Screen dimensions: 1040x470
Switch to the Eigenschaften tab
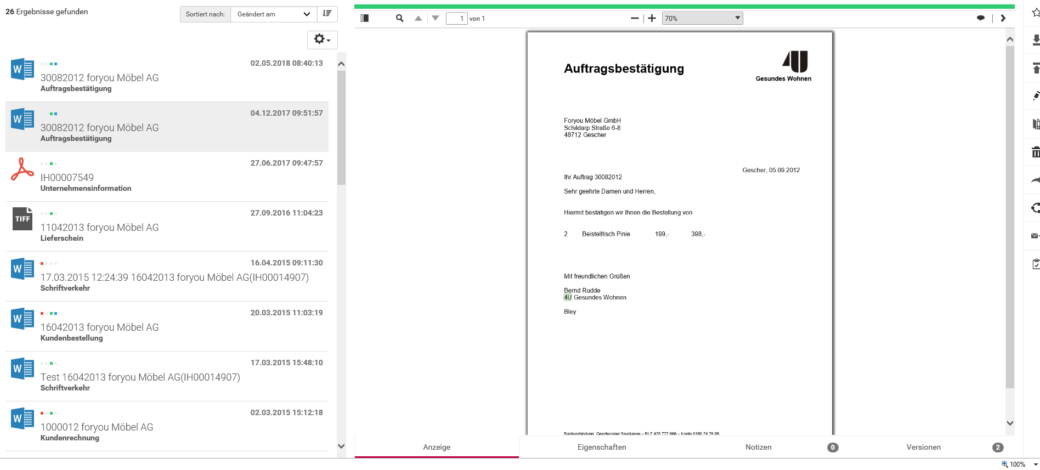point(602,447)
